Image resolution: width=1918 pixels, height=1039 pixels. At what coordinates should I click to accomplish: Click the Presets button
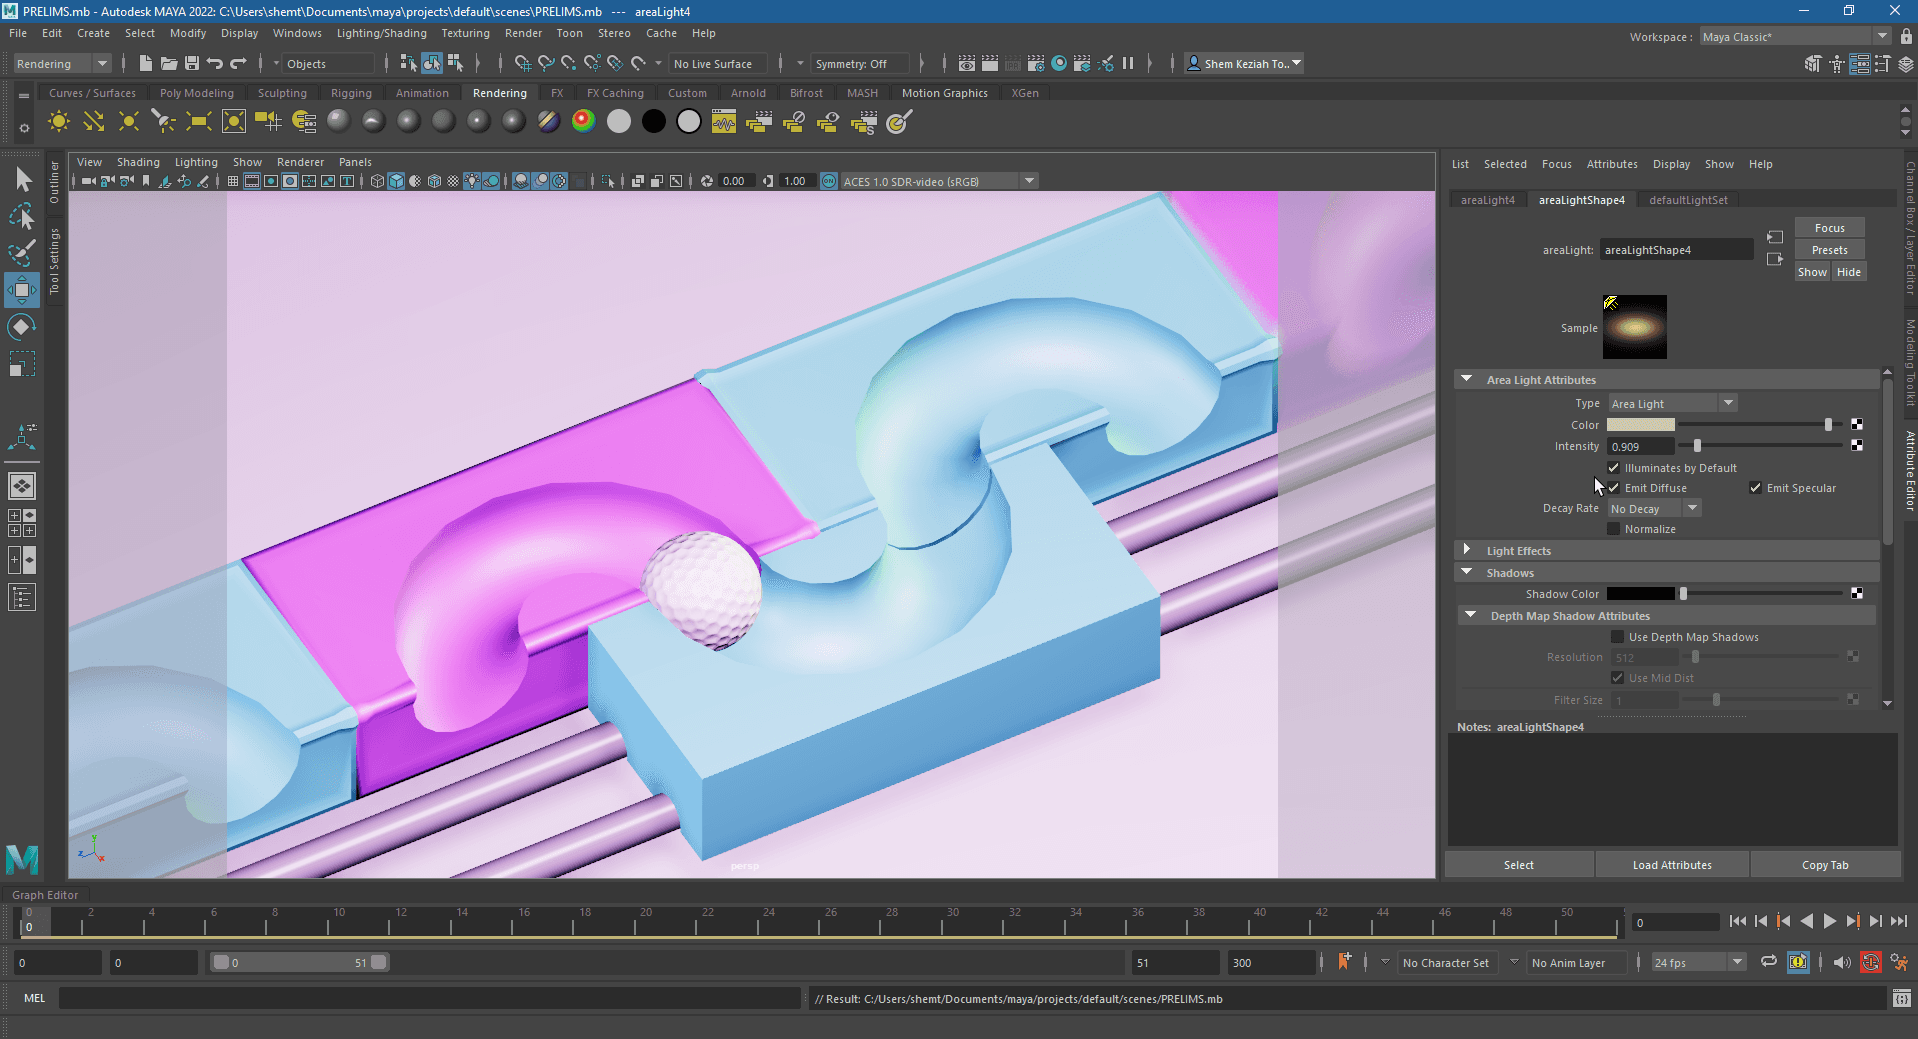1829,250
